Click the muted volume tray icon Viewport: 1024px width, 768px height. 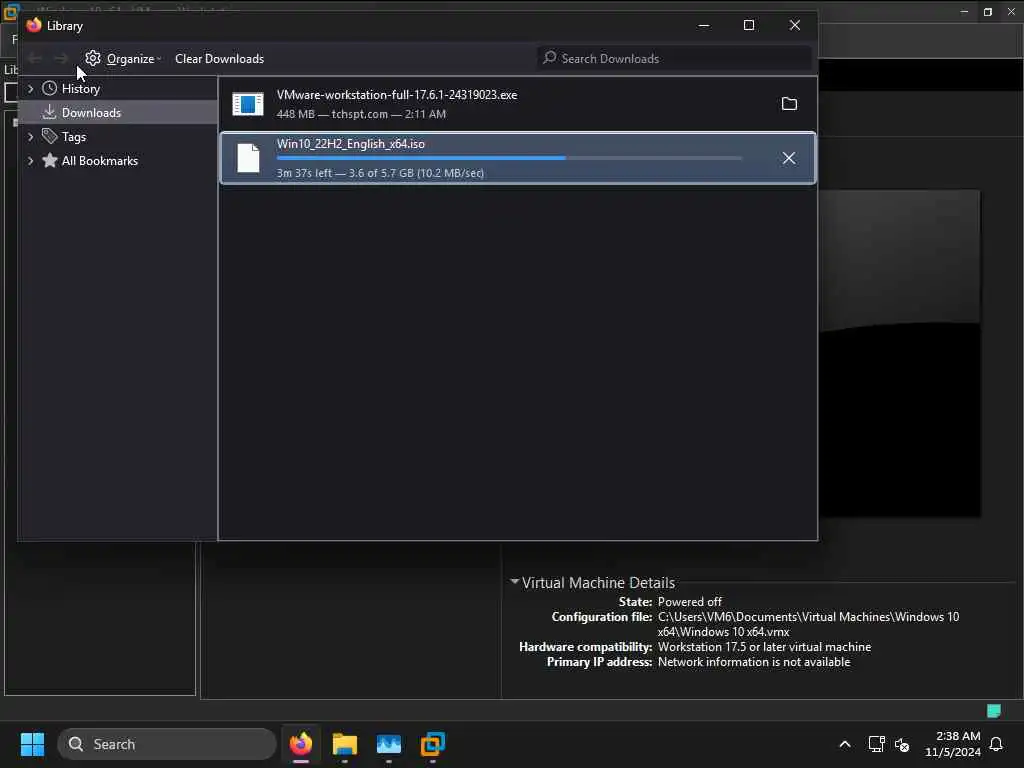[x=902, y=744]
